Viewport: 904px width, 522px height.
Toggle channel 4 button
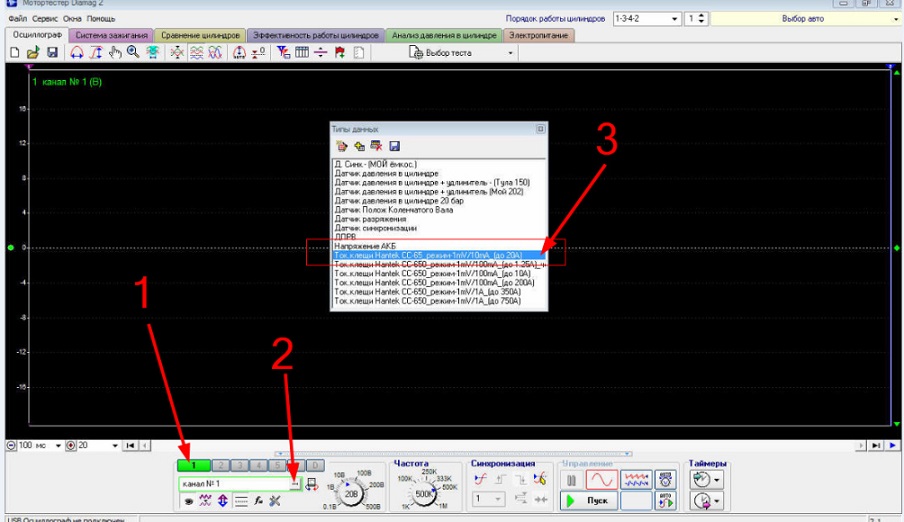259,465
